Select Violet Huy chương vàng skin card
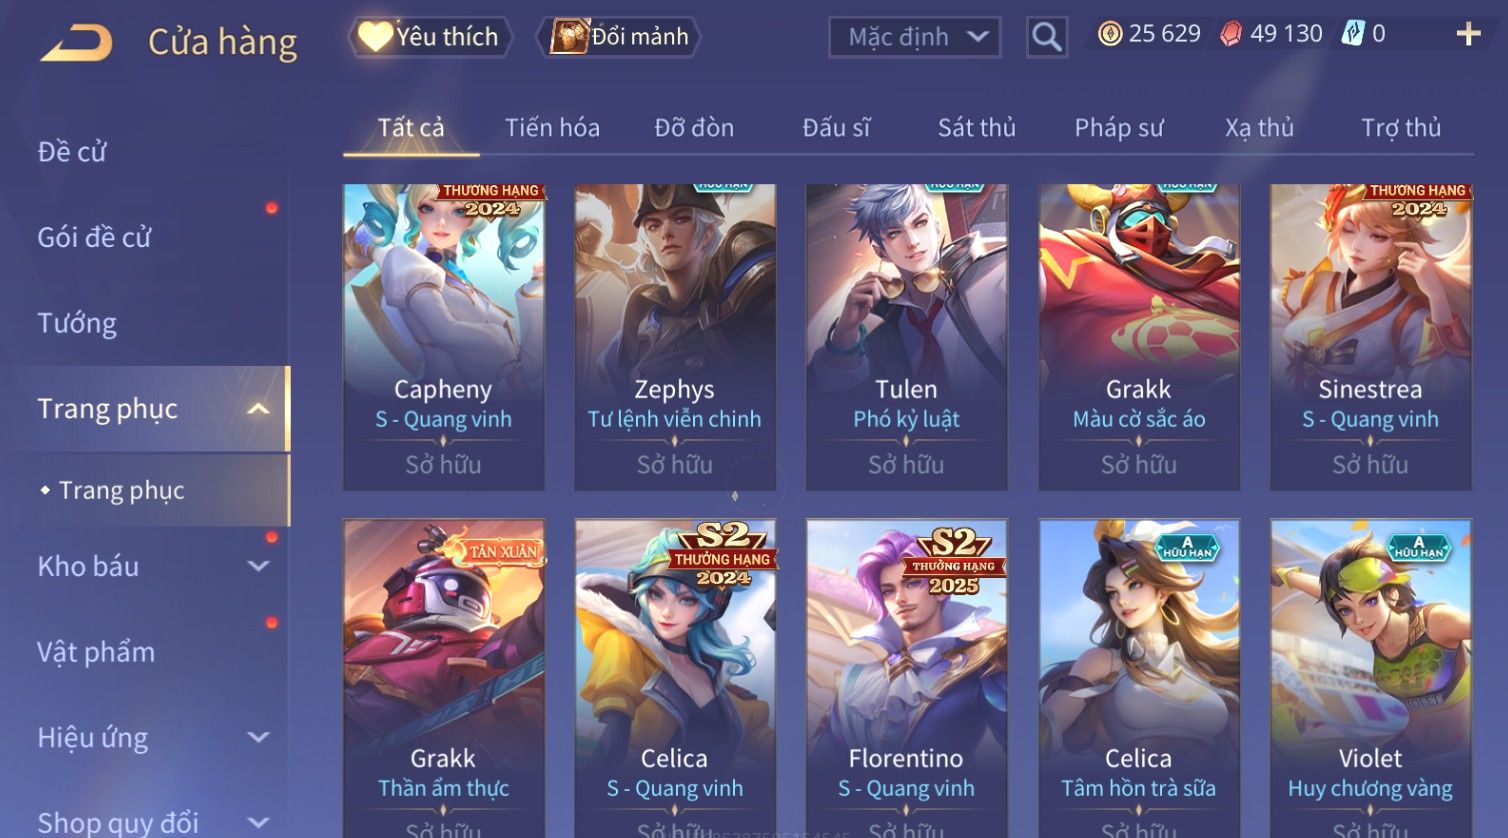 click(x=1371, y=678)
